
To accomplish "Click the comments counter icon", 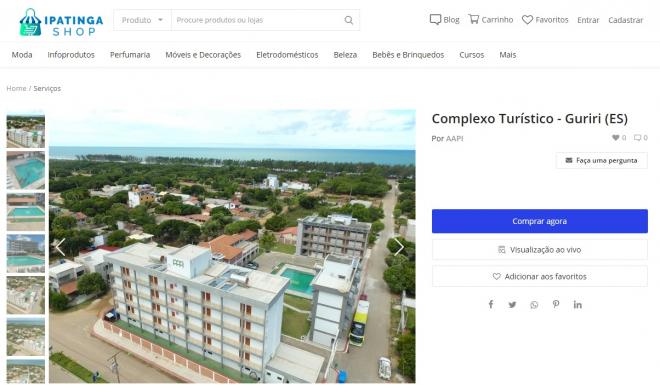I will tap(638, 138).
